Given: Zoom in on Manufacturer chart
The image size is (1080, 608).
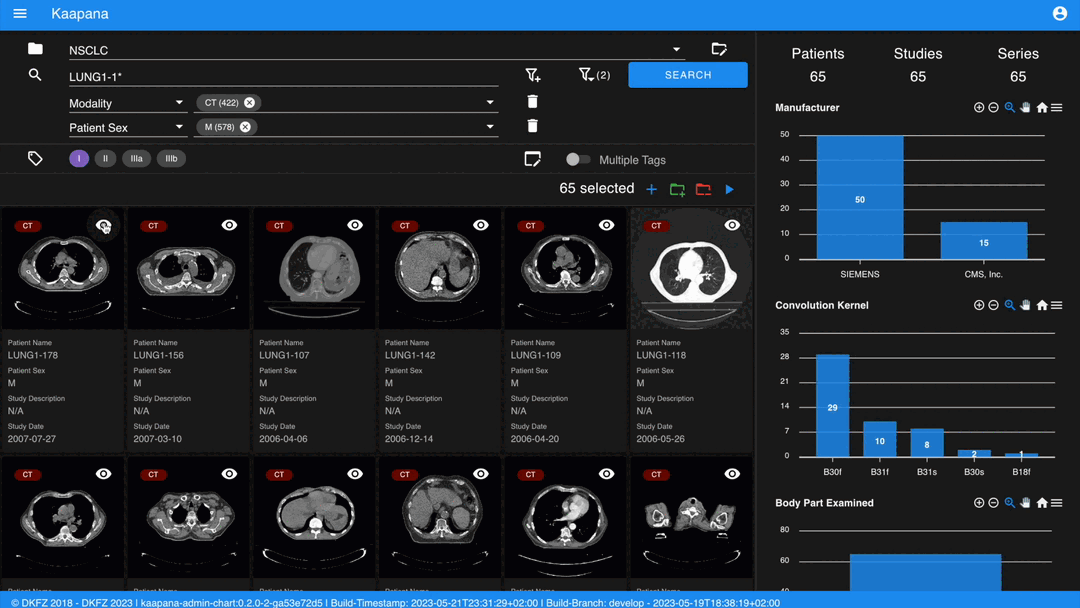Looking at the screenshot, I should 979,107.
